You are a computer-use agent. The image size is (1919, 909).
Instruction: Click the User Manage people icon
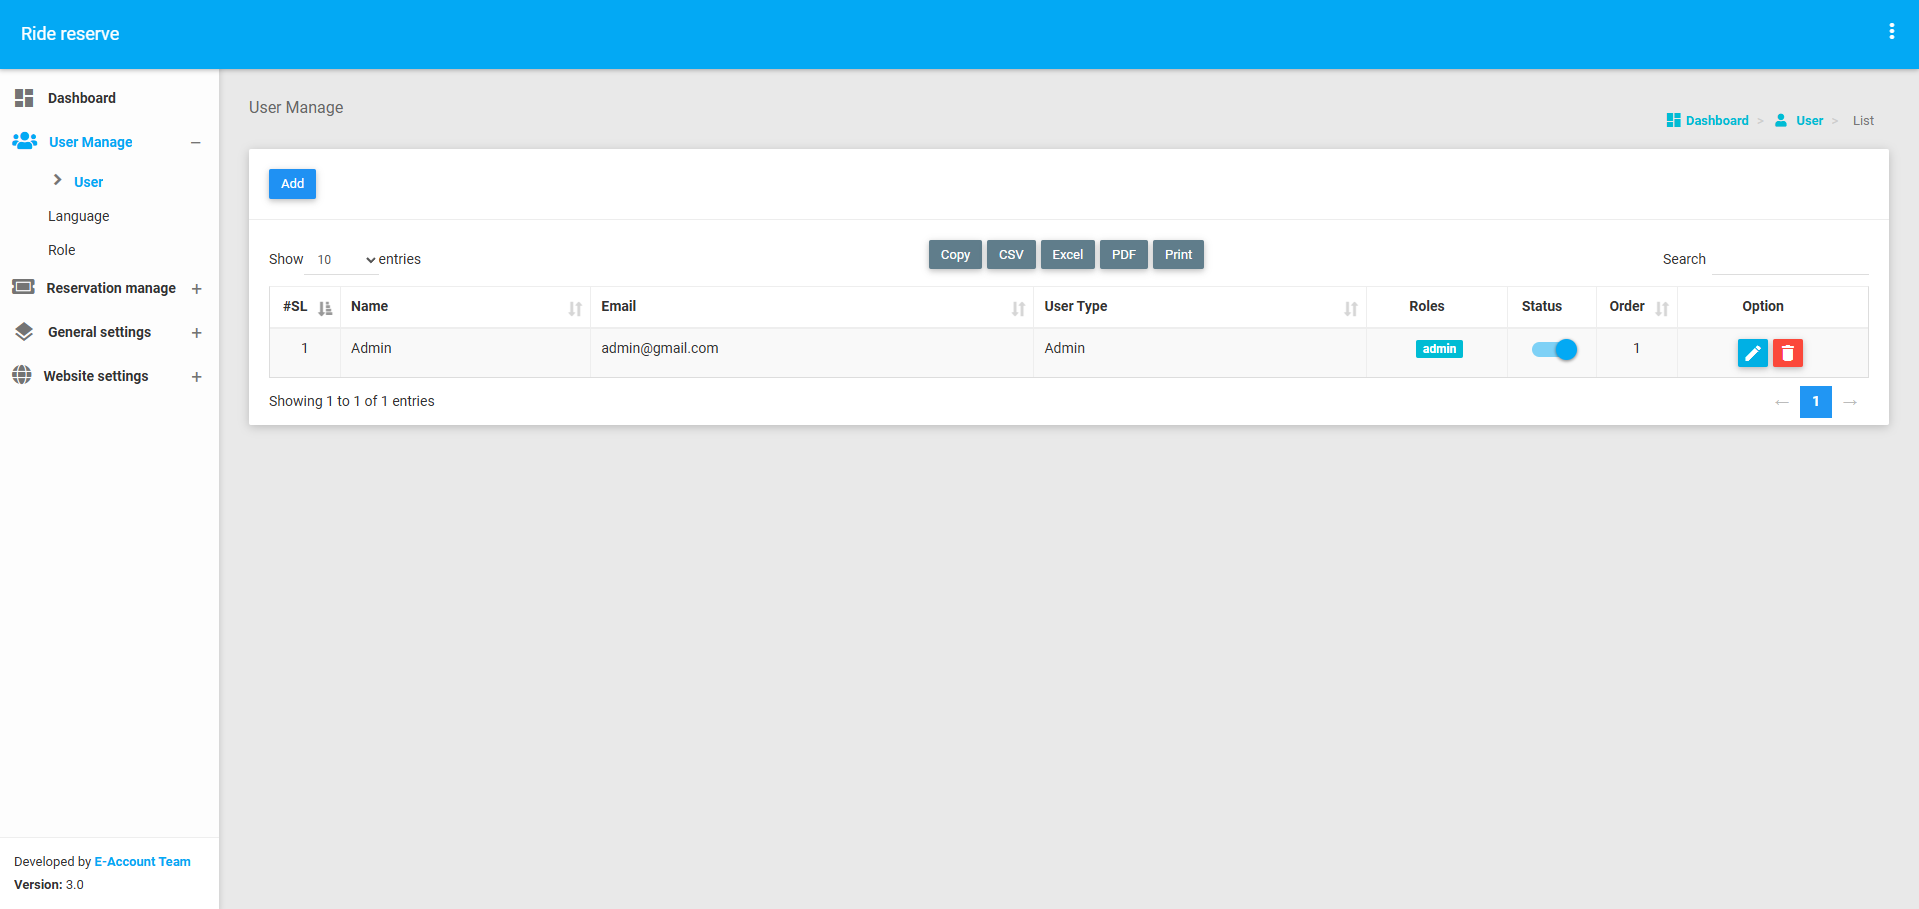click(x=25, y=142)
